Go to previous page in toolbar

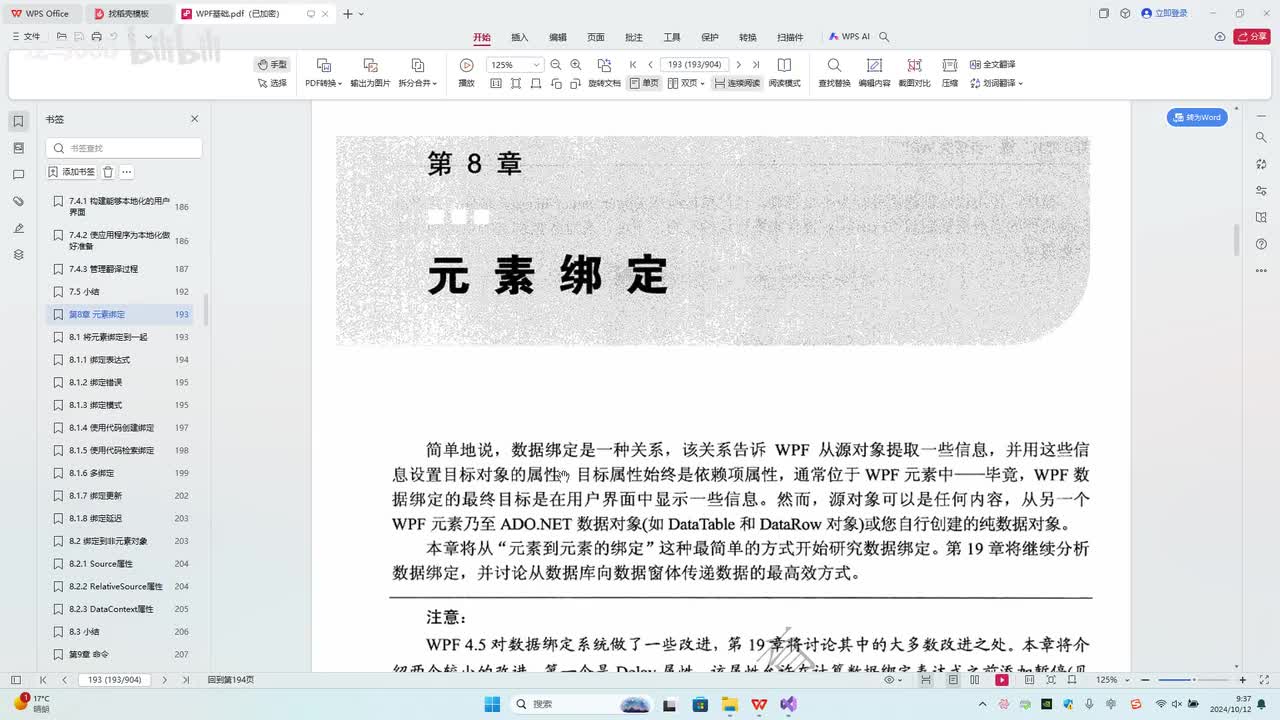click(650, 65)
